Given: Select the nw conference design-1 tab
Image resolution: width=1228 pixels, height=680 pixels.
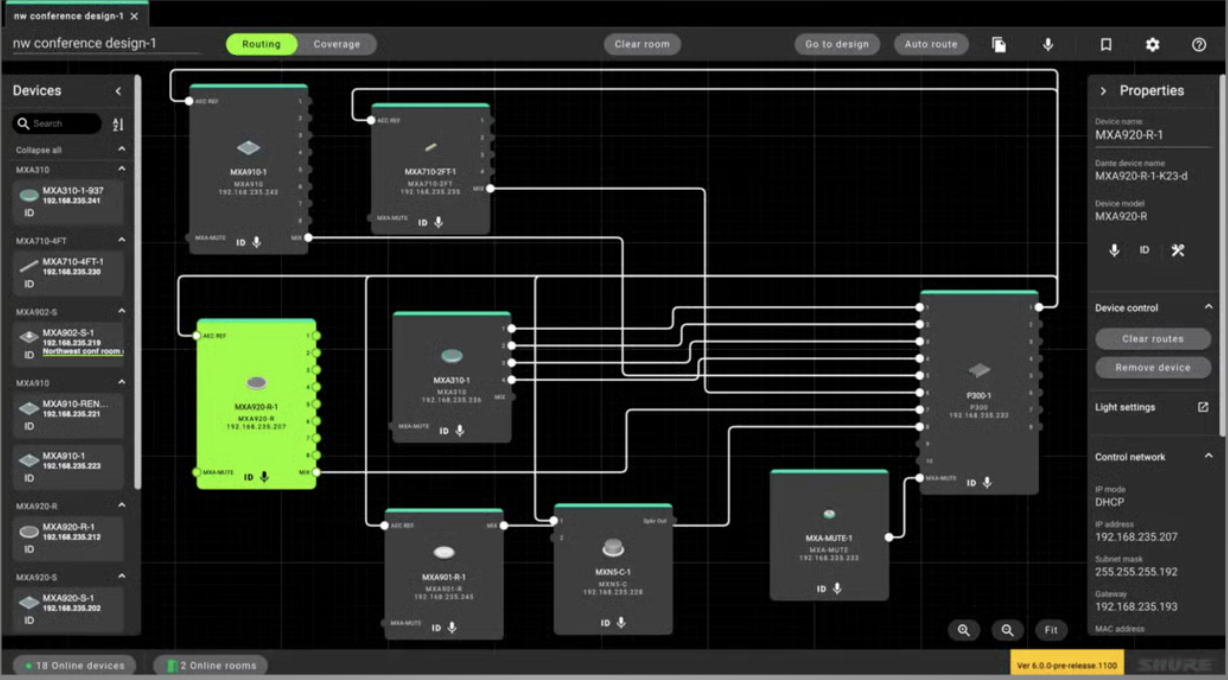Looking at the screenshot, I should click(70, 16).
